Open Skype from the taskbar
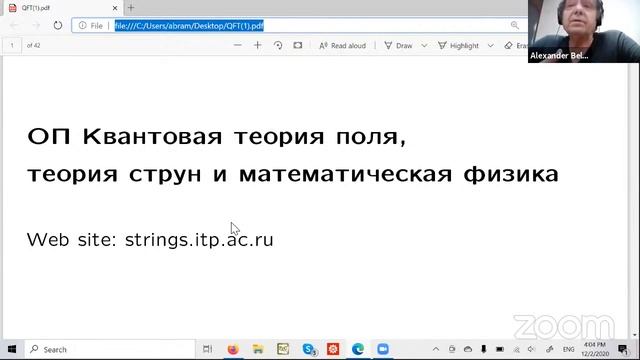The width and height of the screenshot is (640, 360). 309,349
